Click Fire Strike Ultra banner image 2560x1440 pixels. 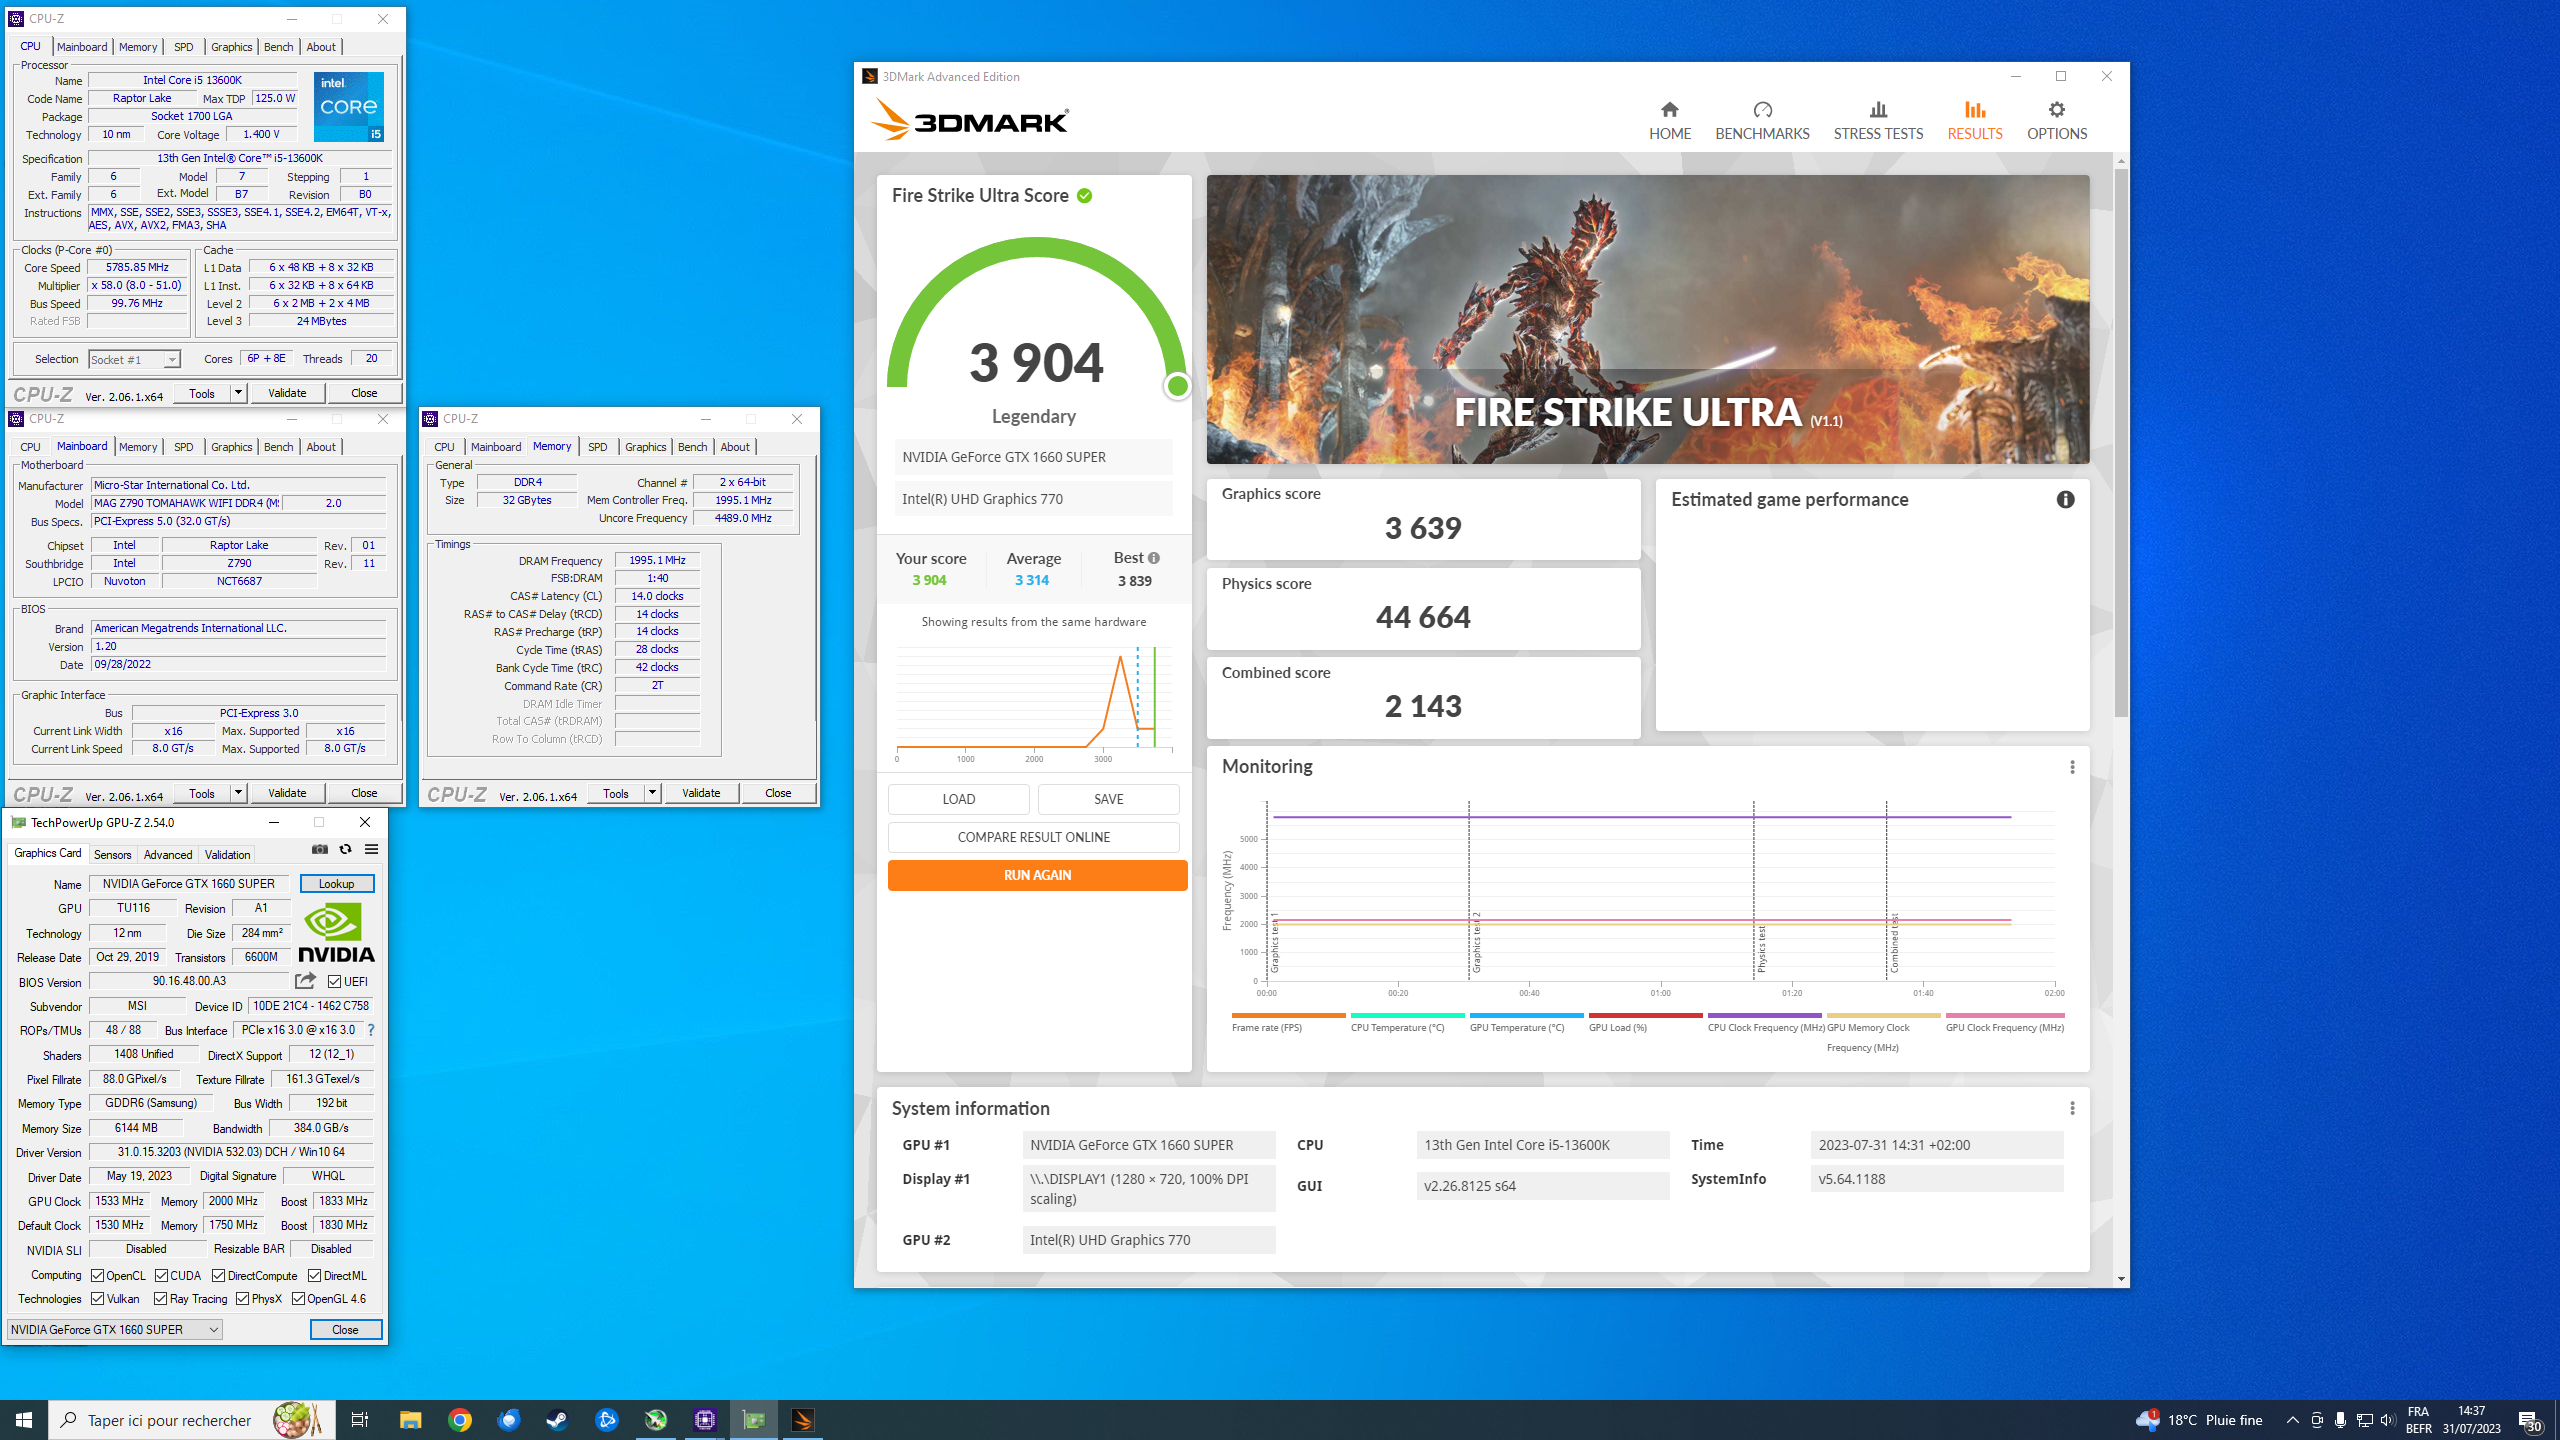click(1647, 319)
